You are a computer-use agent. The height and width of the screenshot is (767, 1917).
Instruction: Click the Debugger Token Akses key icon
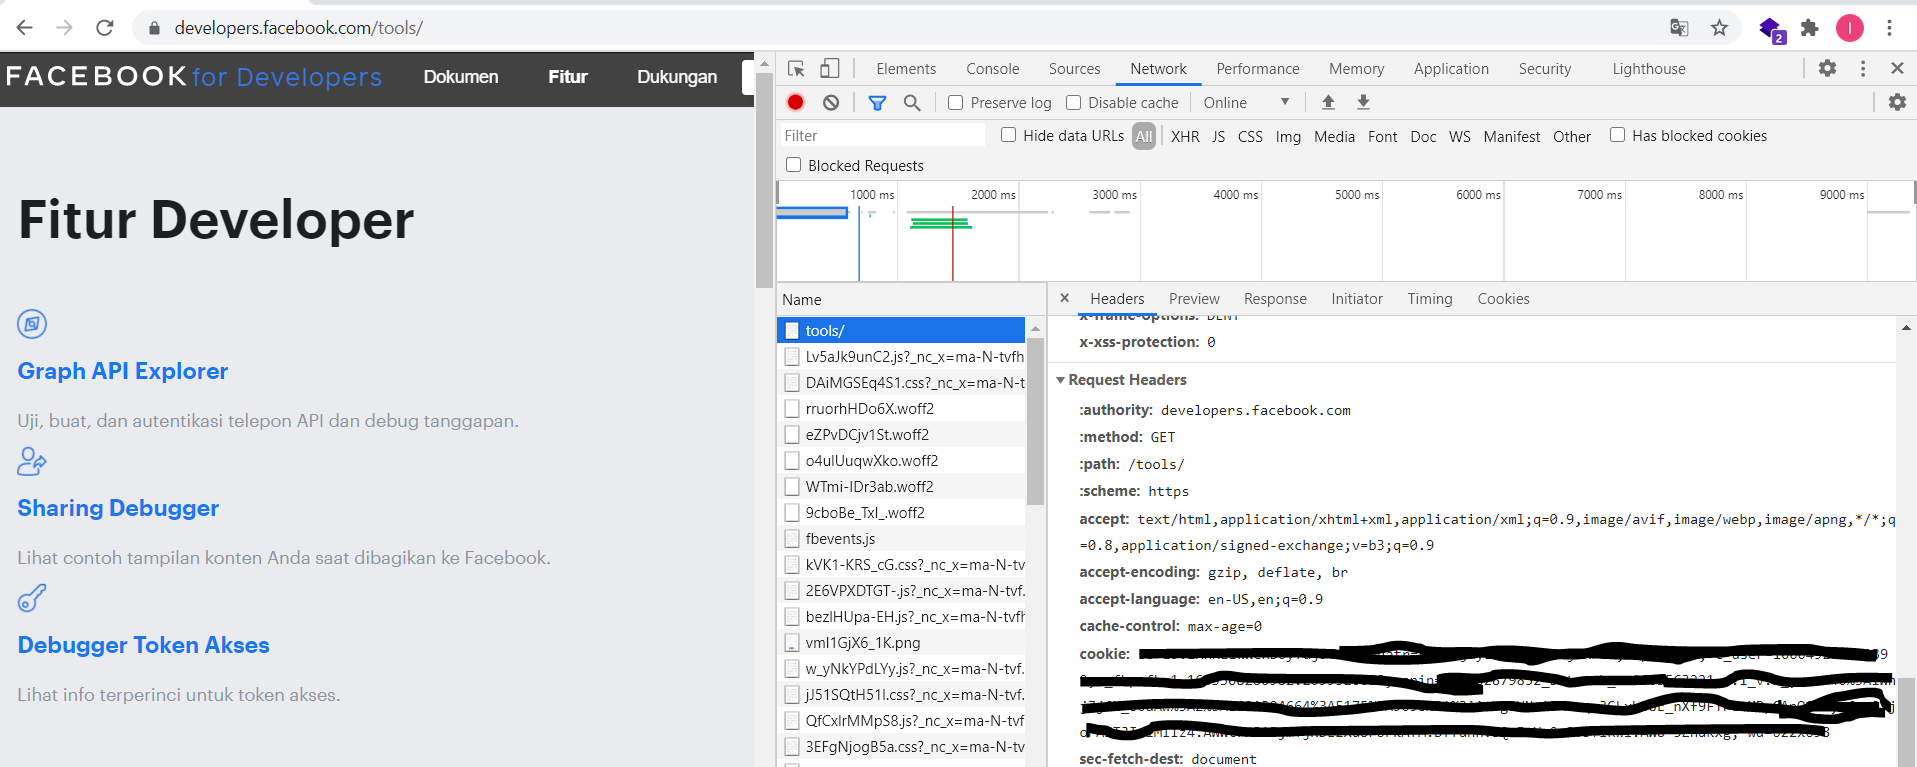[32, 598]
